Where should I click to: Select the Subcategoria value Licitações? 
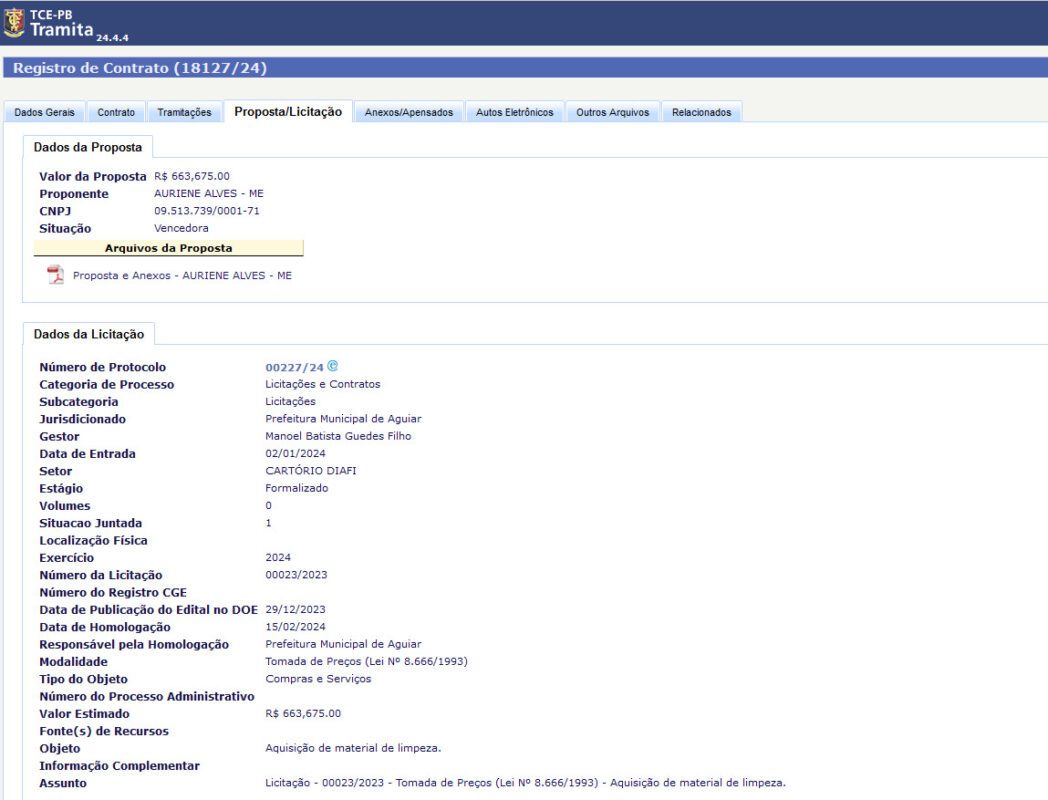(290, 402)
